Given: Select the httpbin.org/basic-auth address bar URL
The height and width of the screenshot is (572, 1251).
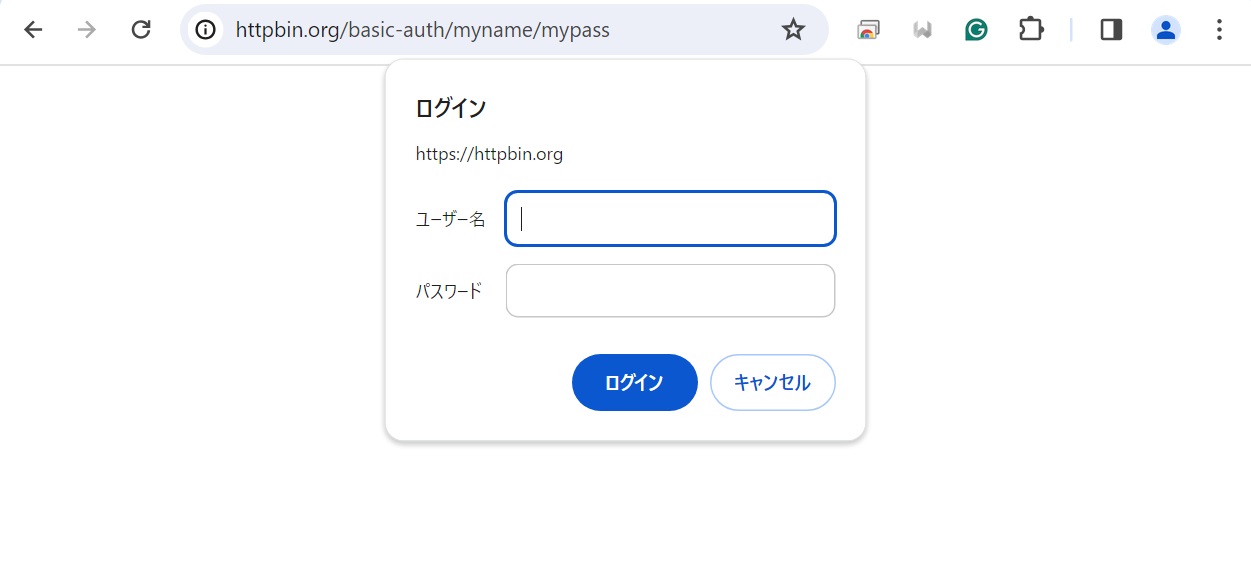Looking at the screenshot, I should tap(423, 30).
